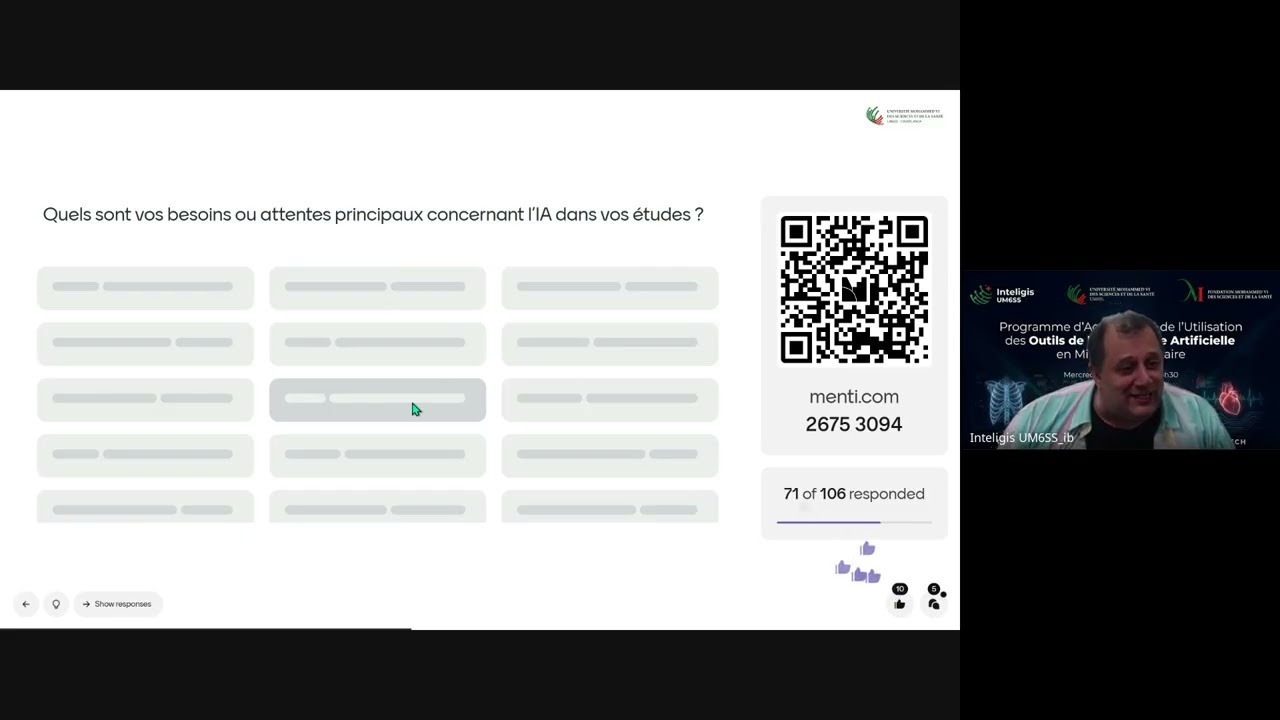Select the join code 2675 3094
This screenshot has width=1280, height=720.
click(x=854, y=424)
